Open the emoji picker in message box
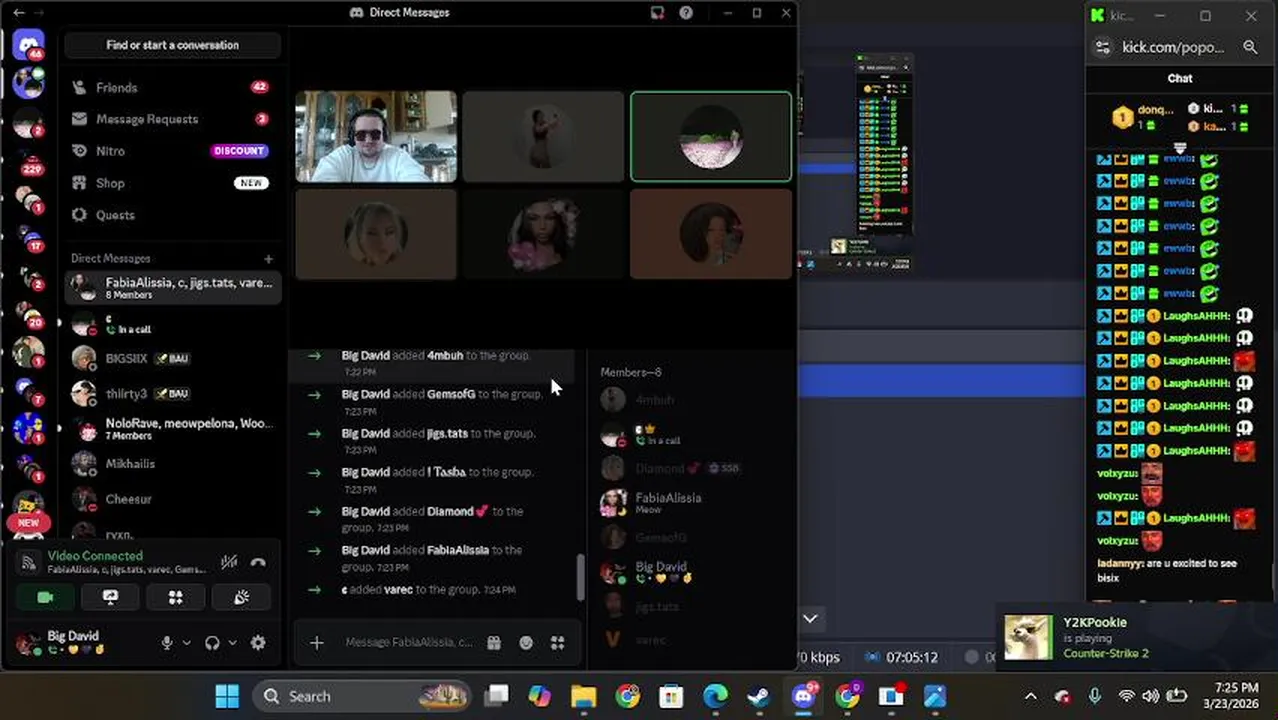The image size is (1278, 720). pos(526,643)
